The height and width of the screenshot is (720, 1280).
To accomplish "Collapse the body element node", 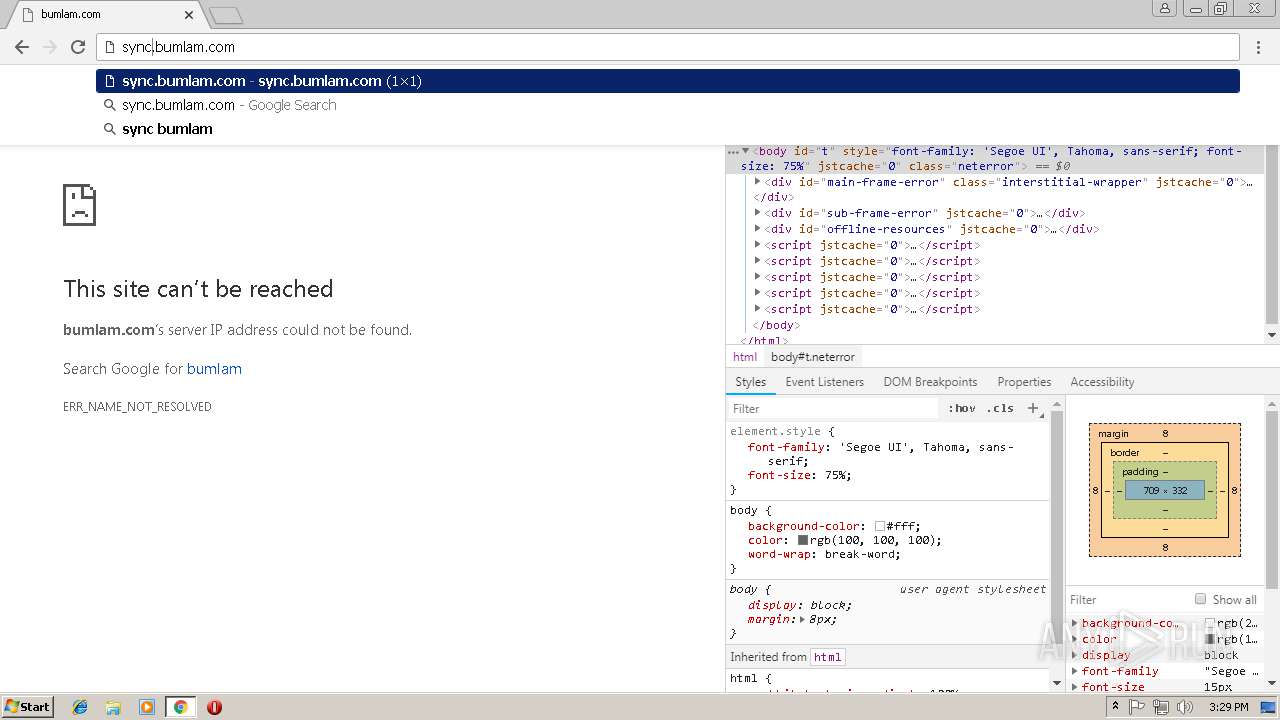I will point(746,151).
